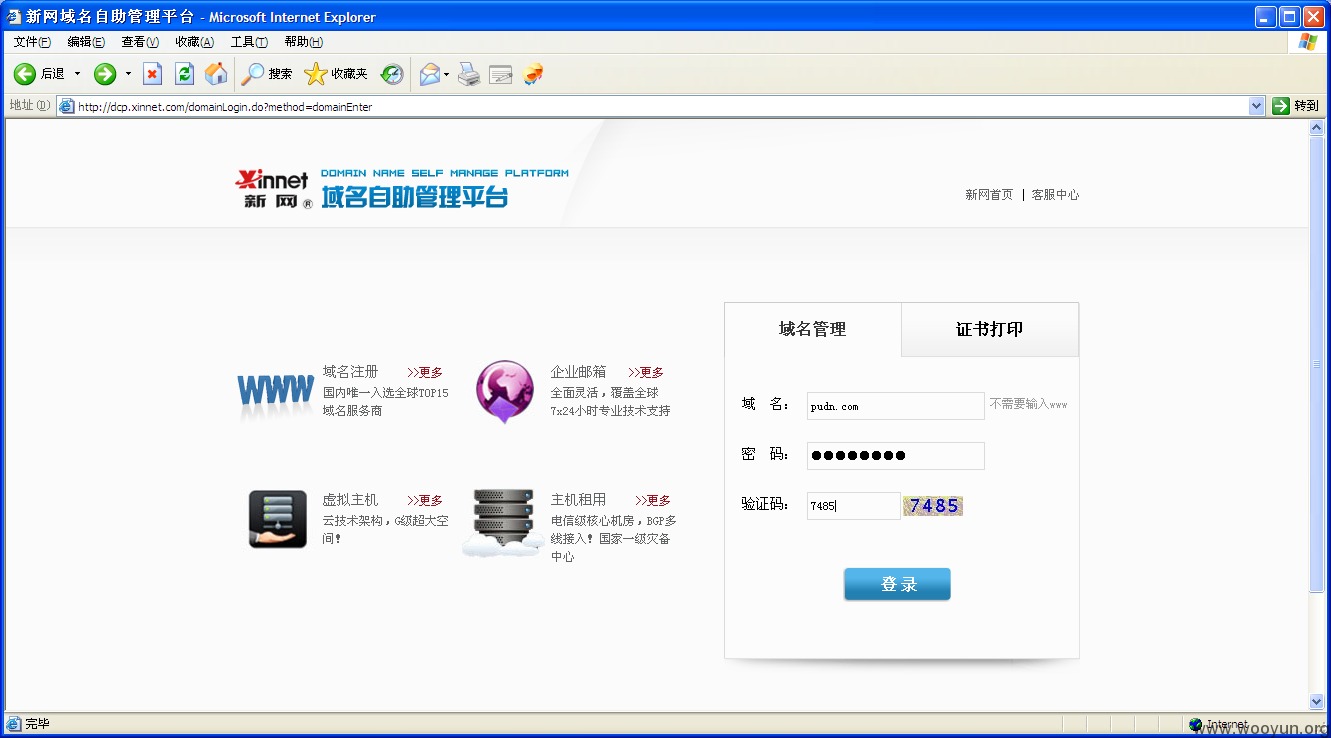1331x738 pixels.
Task: Open the 查看 (View) menu
Action: [140, 42]
